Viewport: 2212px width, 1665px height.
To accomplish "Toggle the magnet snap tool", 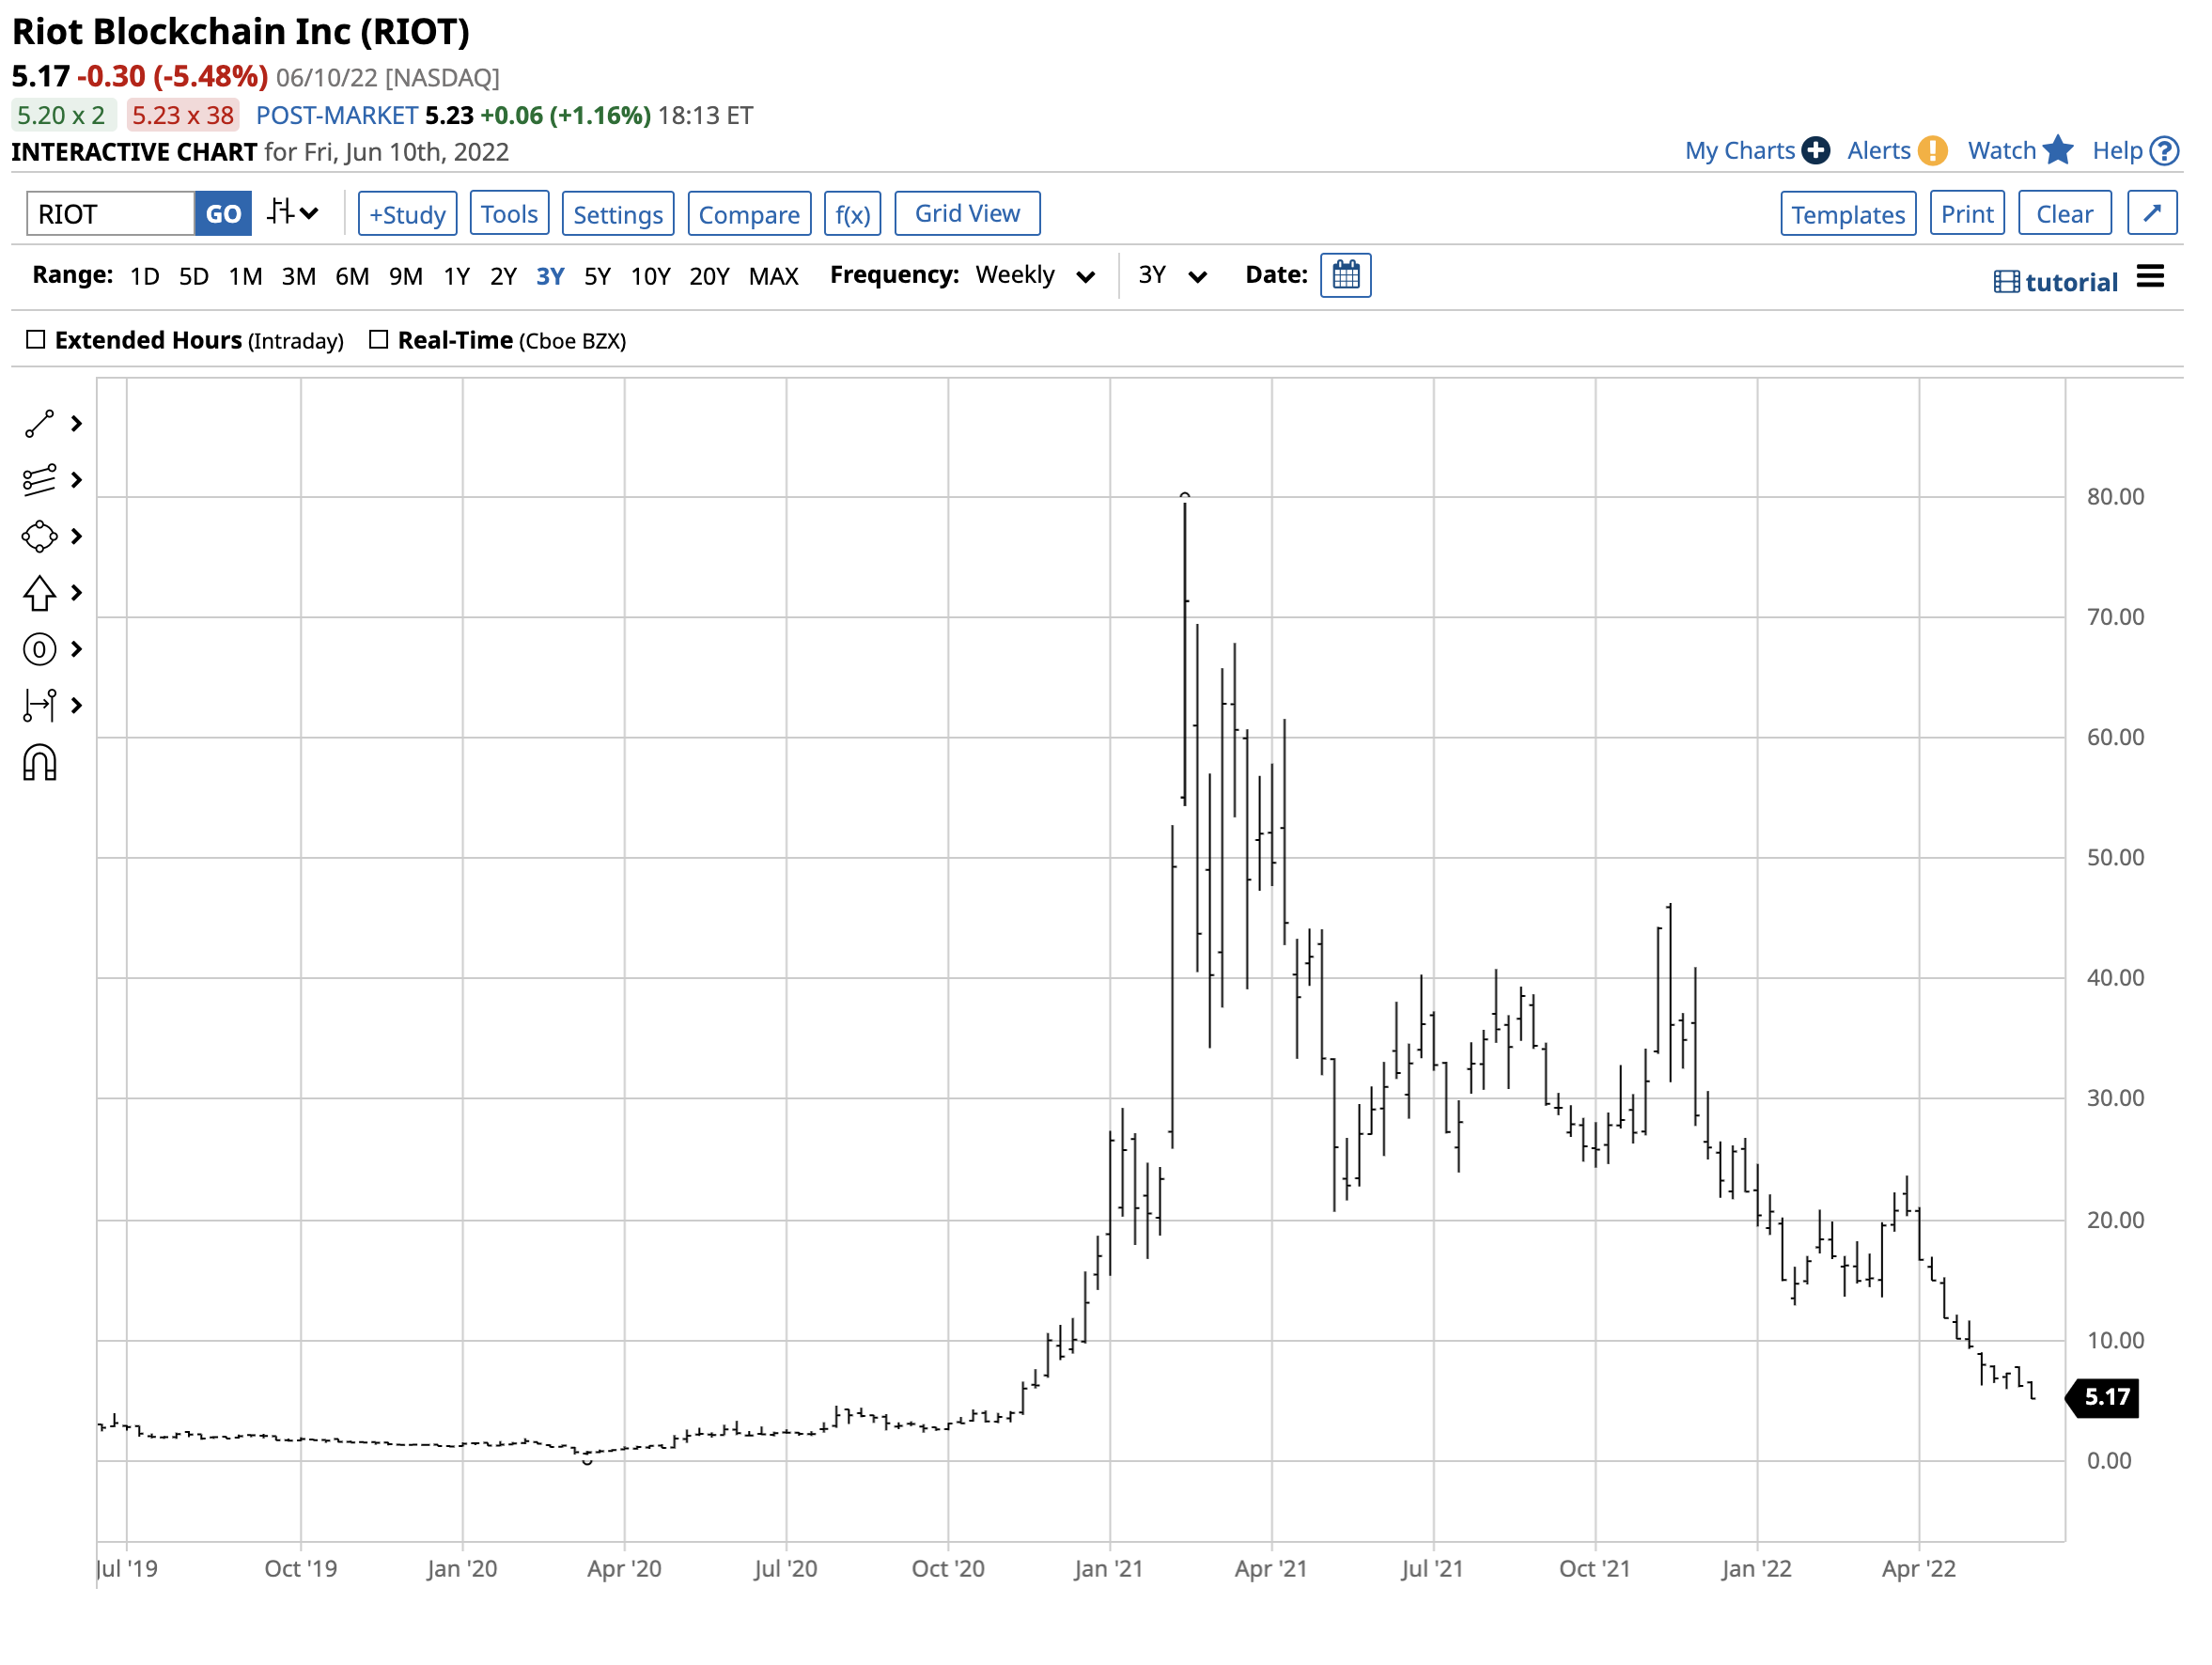I will pos(39,763).
